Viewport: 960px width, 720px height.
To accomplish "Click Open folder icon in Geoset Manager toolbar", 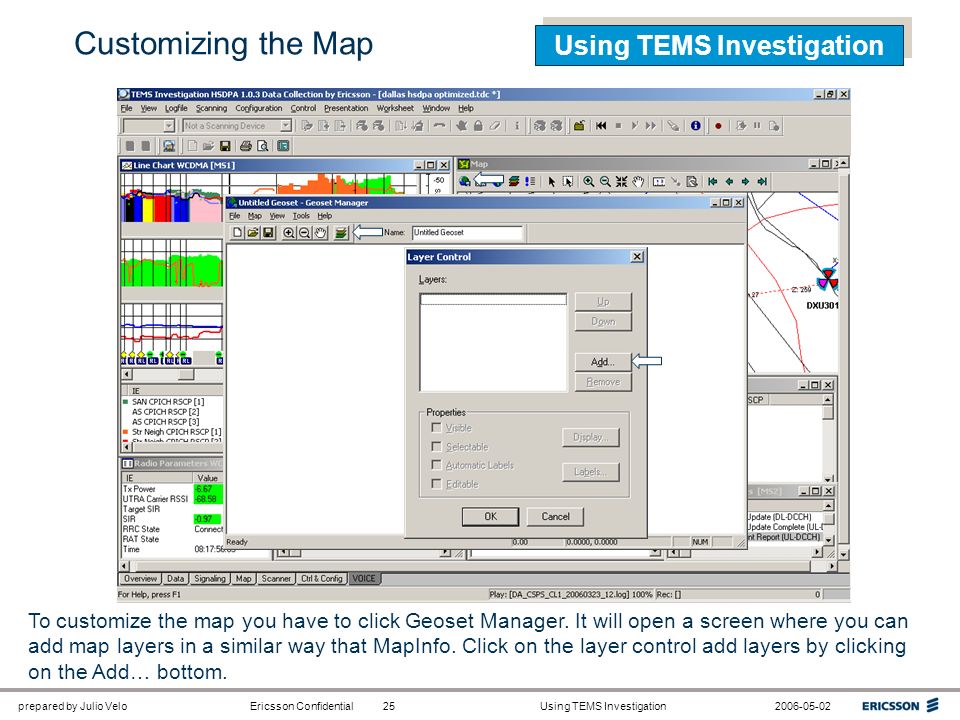I will tap(253, 233).
